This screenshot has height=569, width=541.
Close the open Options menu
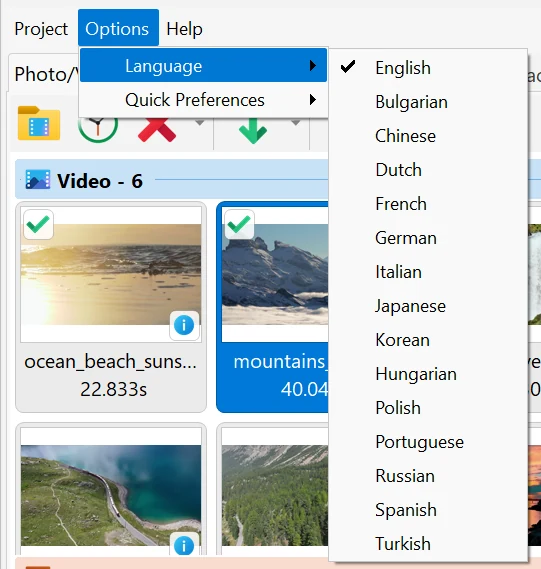(118, 28)
